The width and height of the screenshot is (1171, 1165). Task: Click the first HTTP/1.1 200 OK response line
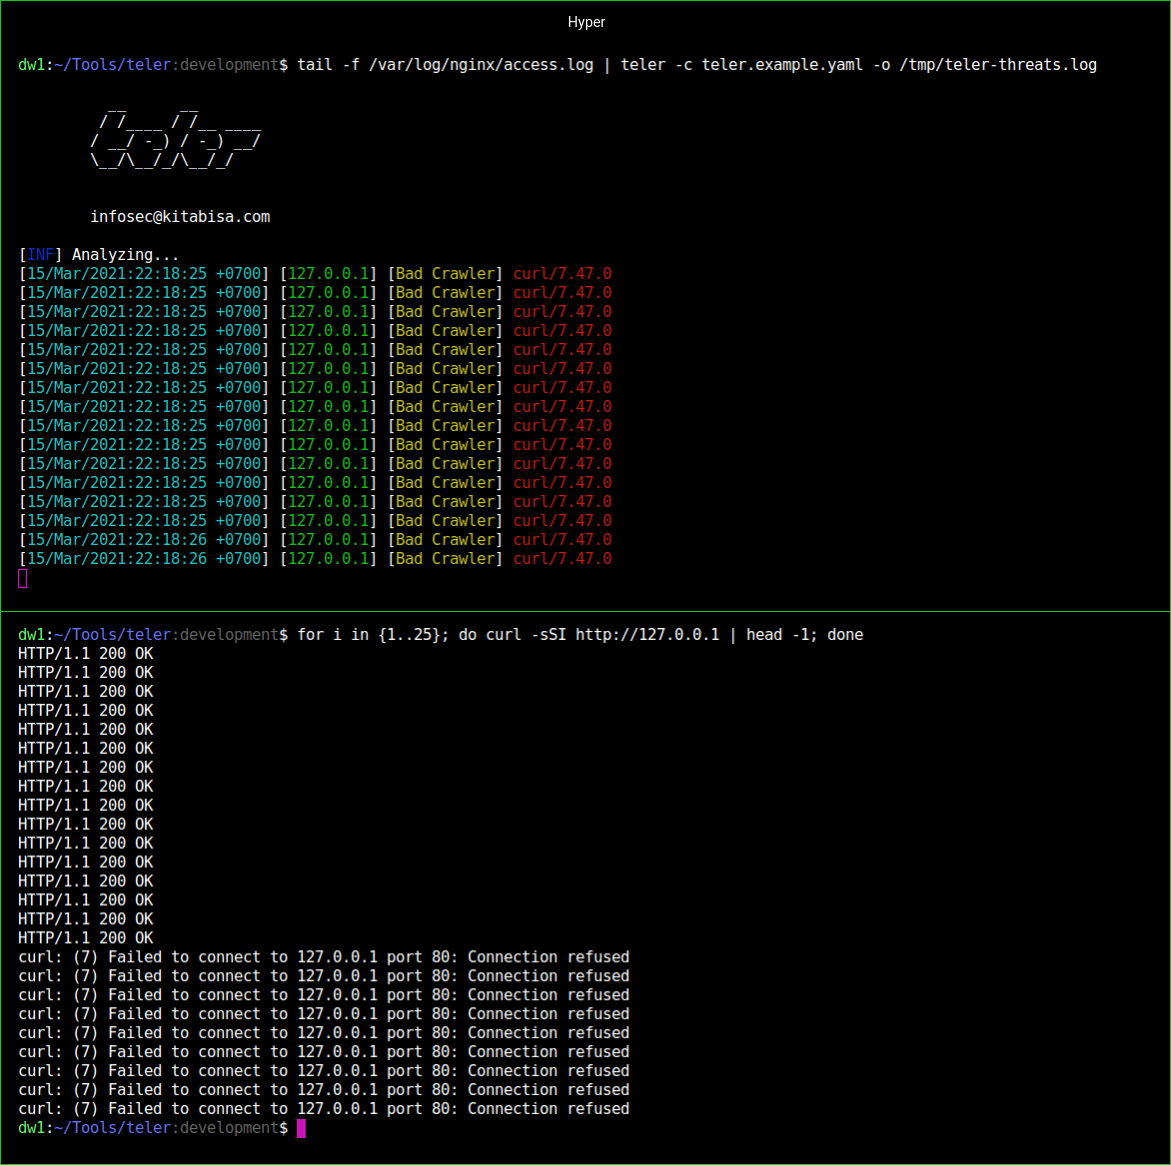86,653
